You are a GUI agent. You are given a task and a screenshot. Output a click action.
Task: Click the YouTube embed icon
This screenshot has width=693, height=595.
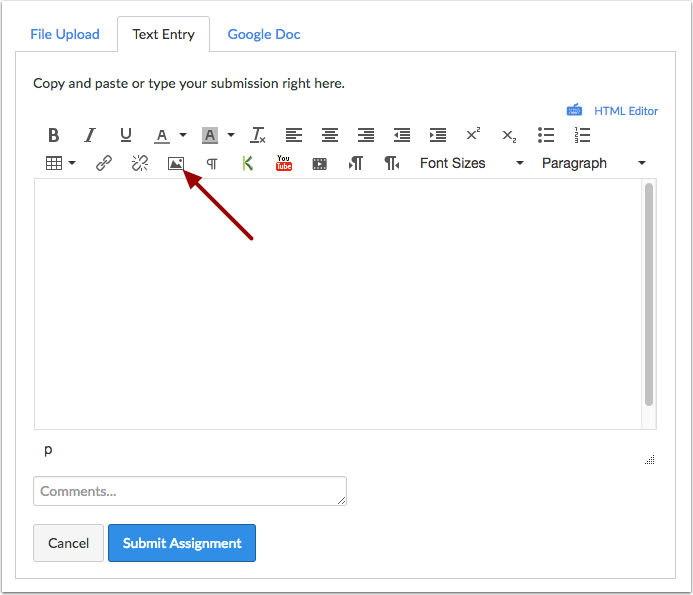284,163
